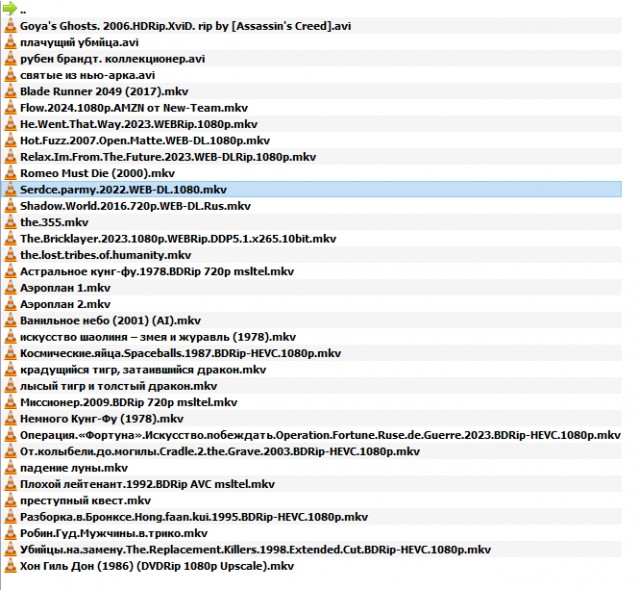This screenshot has height=590, width=640.
Task: Select file name Romeo Must Die (2000).mkv
Action: [97, 173]
